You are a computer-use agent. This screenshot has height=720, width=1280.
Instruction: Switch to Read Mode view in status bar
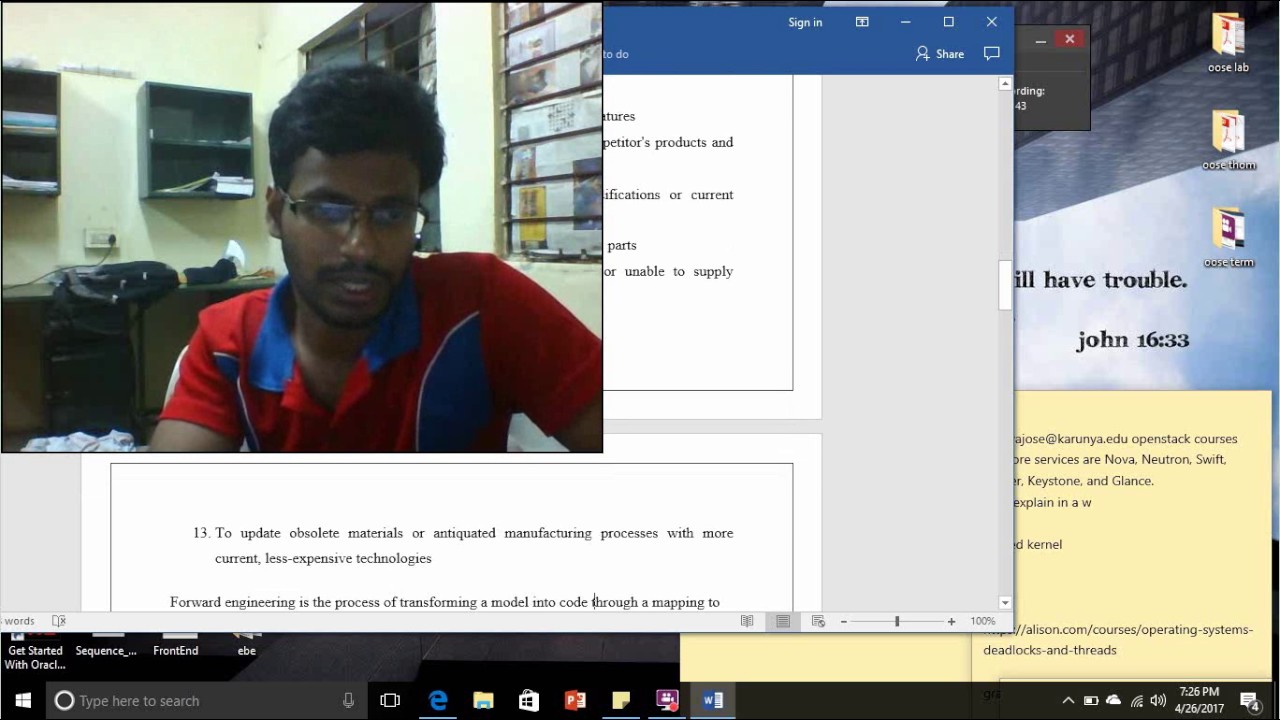747,621
